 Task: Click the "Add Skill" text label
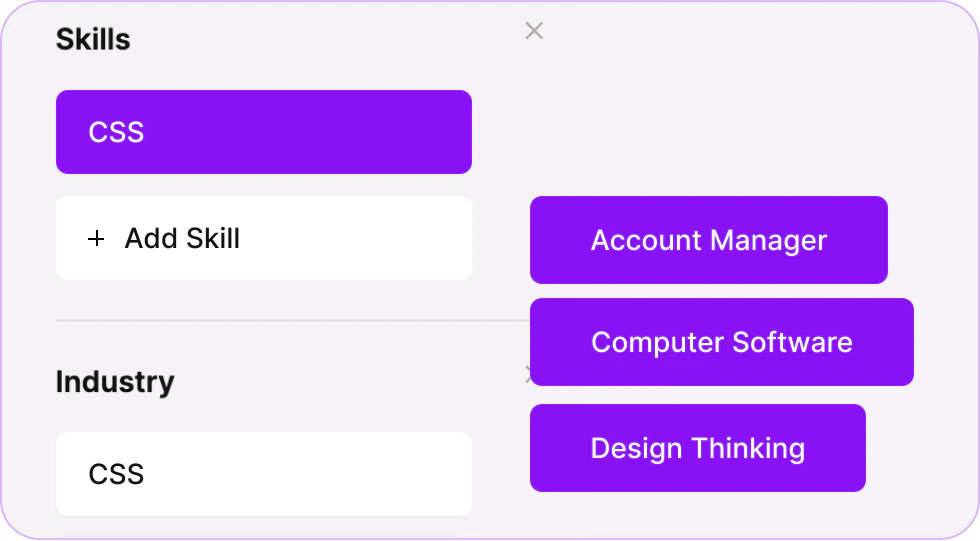[x=182, y=239]
